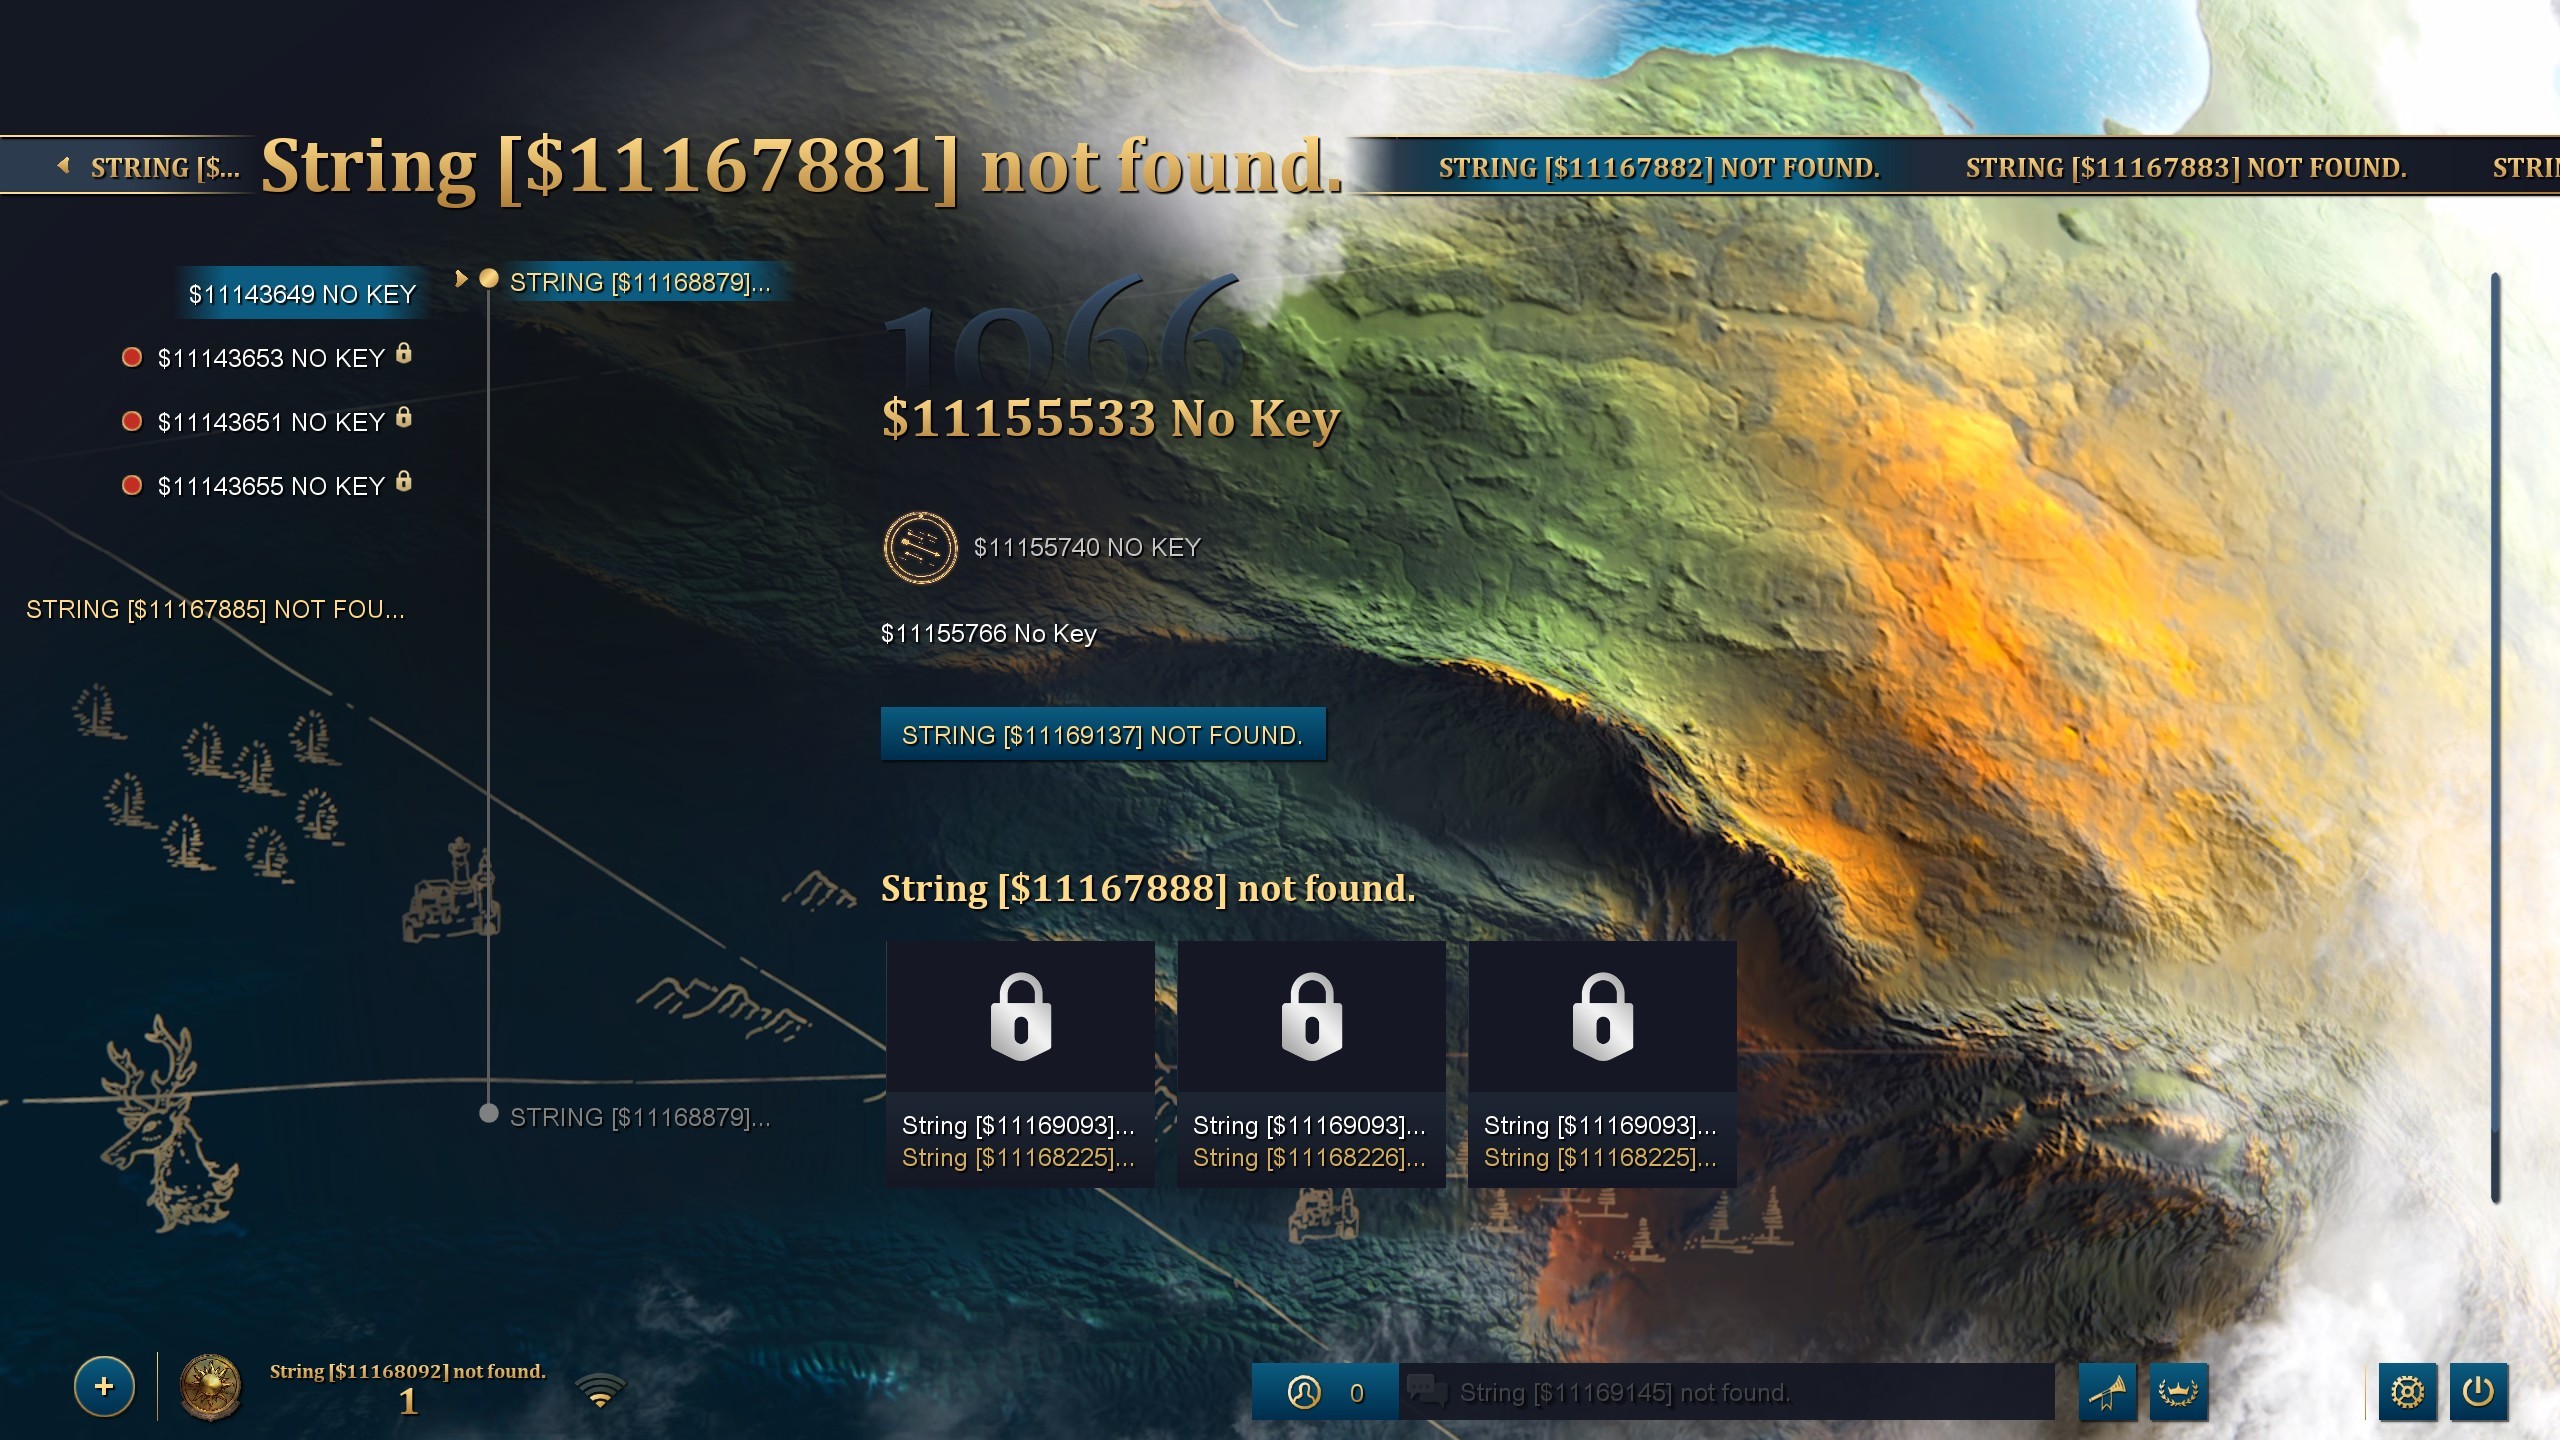Click lock icon beside $11143651 NO KEY
This screenshot has height=1440, width=2560.
(x=404, y=417)
